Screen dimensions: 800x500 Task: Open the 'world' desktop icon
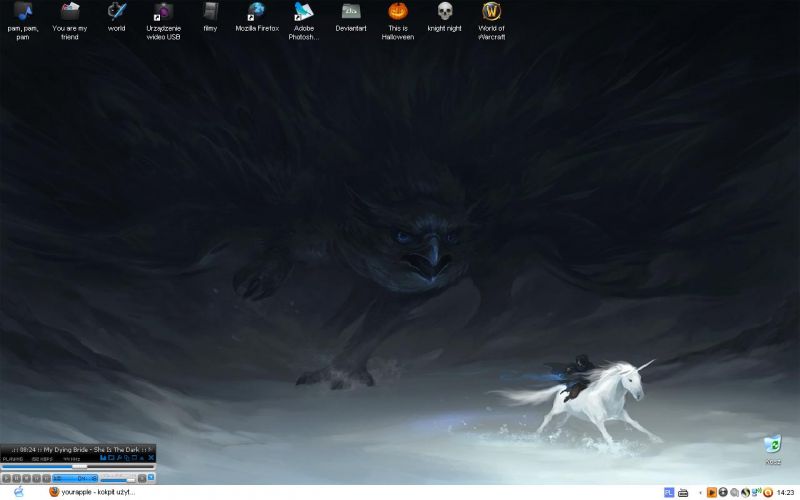pos(116,17)
